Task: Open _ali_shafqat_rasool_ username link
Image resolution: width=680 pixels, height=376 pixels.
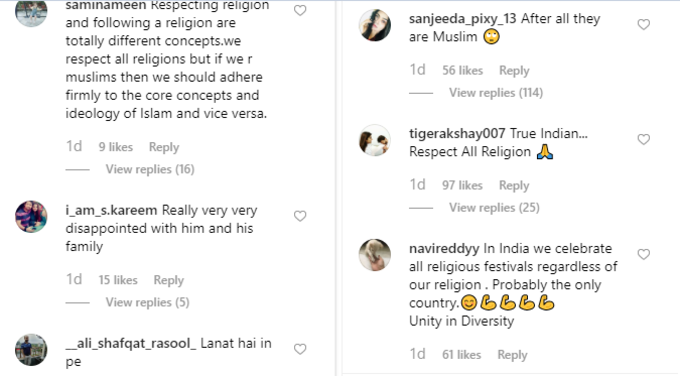Action: (131, 343)
